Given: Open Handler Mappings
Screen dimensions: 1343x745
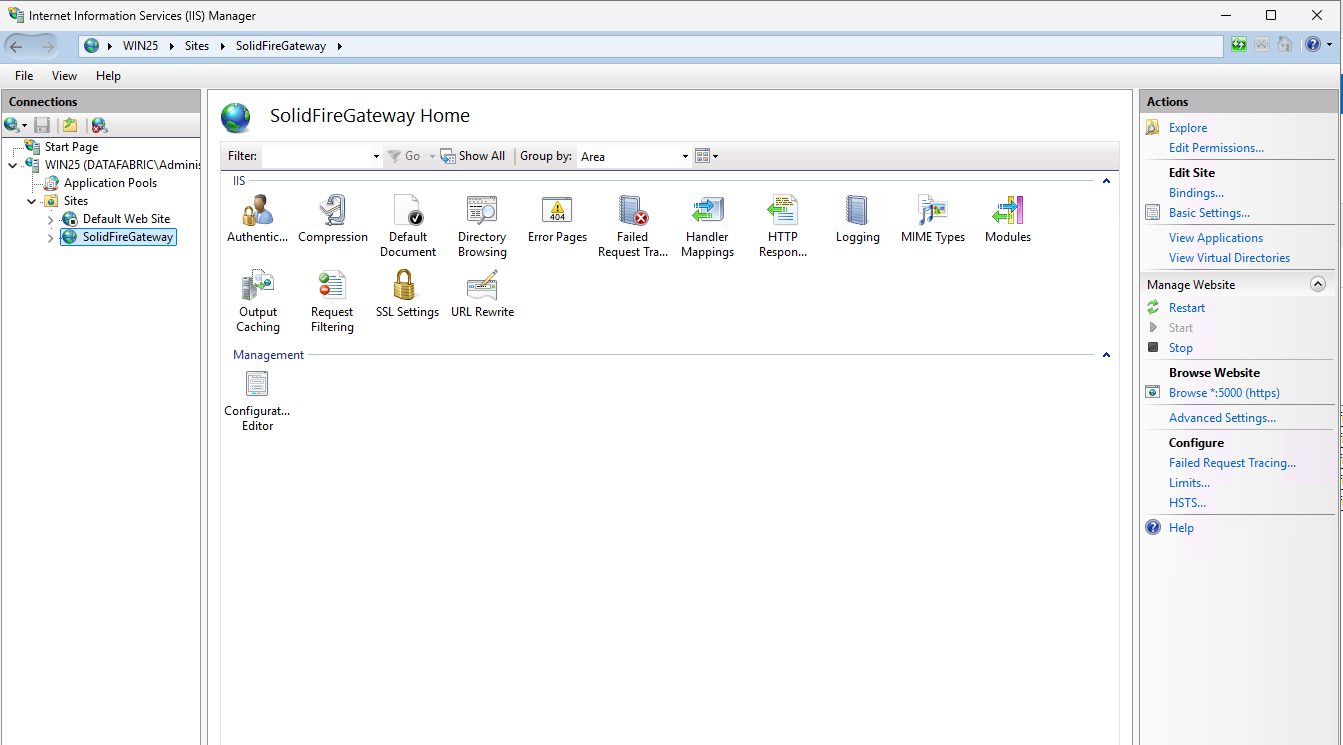Looking at the screenshot, I should (708, 226).
